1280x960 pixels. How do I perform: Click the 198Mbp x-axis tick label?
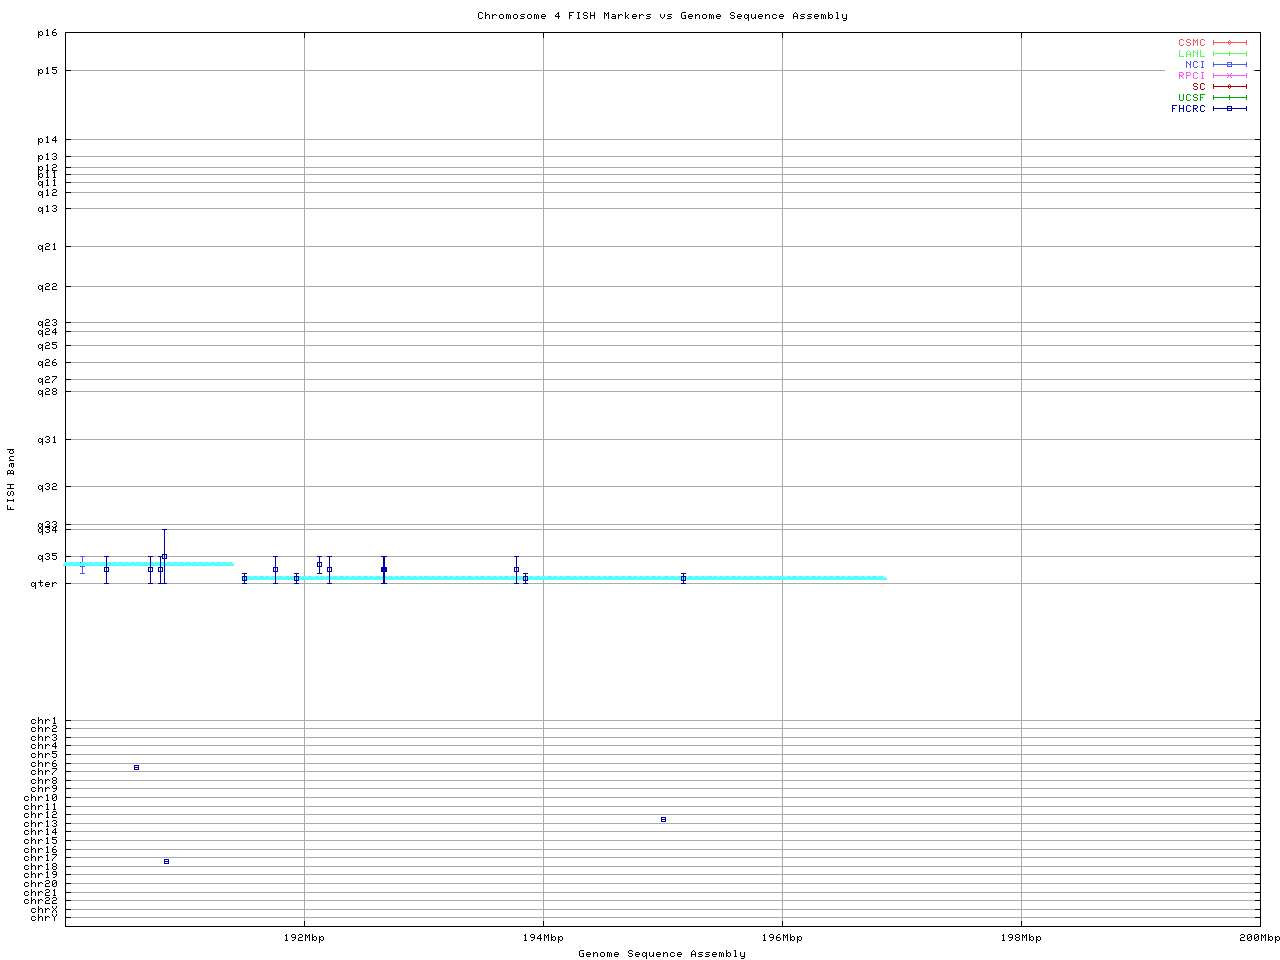coord(1021,938)
